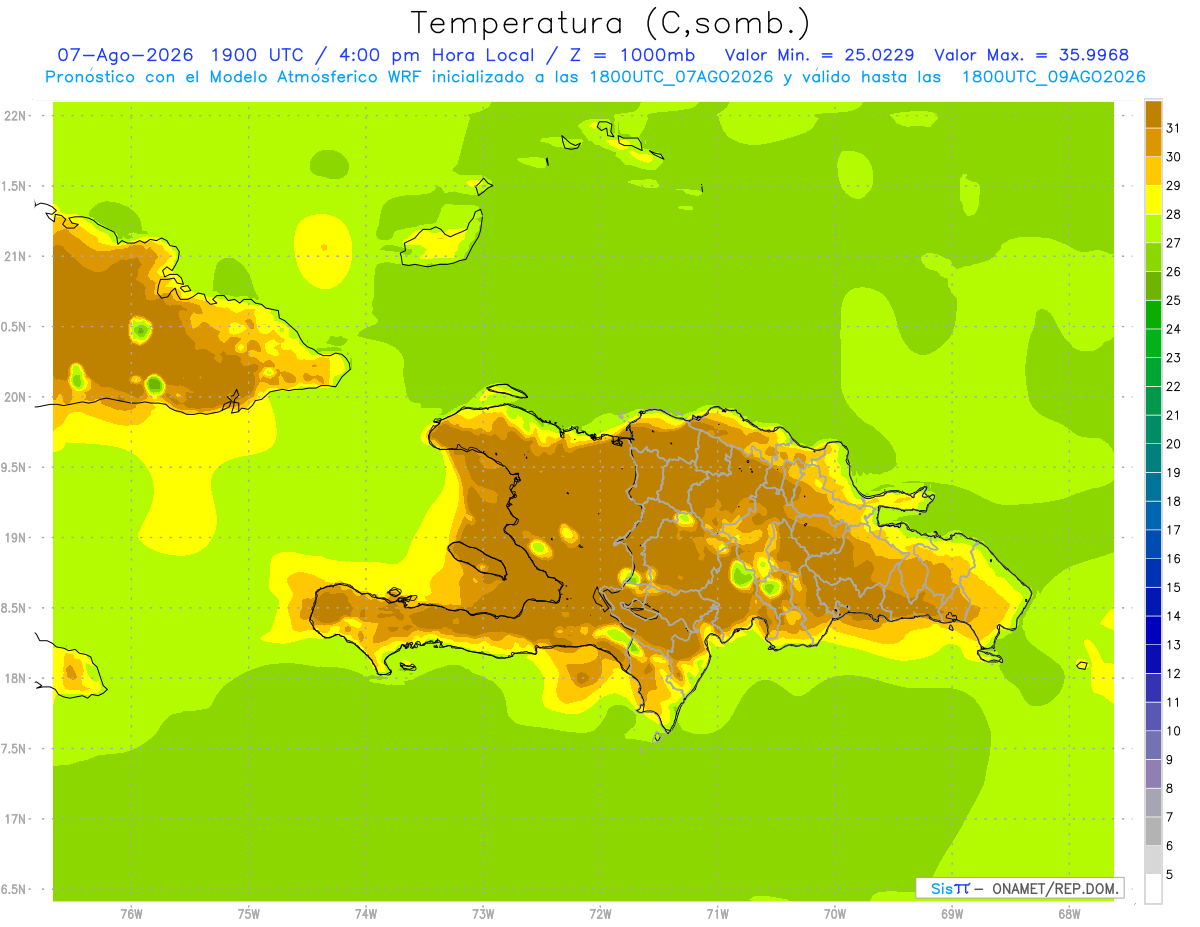Click the '18N' latitude label
The width and height of the screenshot is (1200, 927).
pos(17,678)
